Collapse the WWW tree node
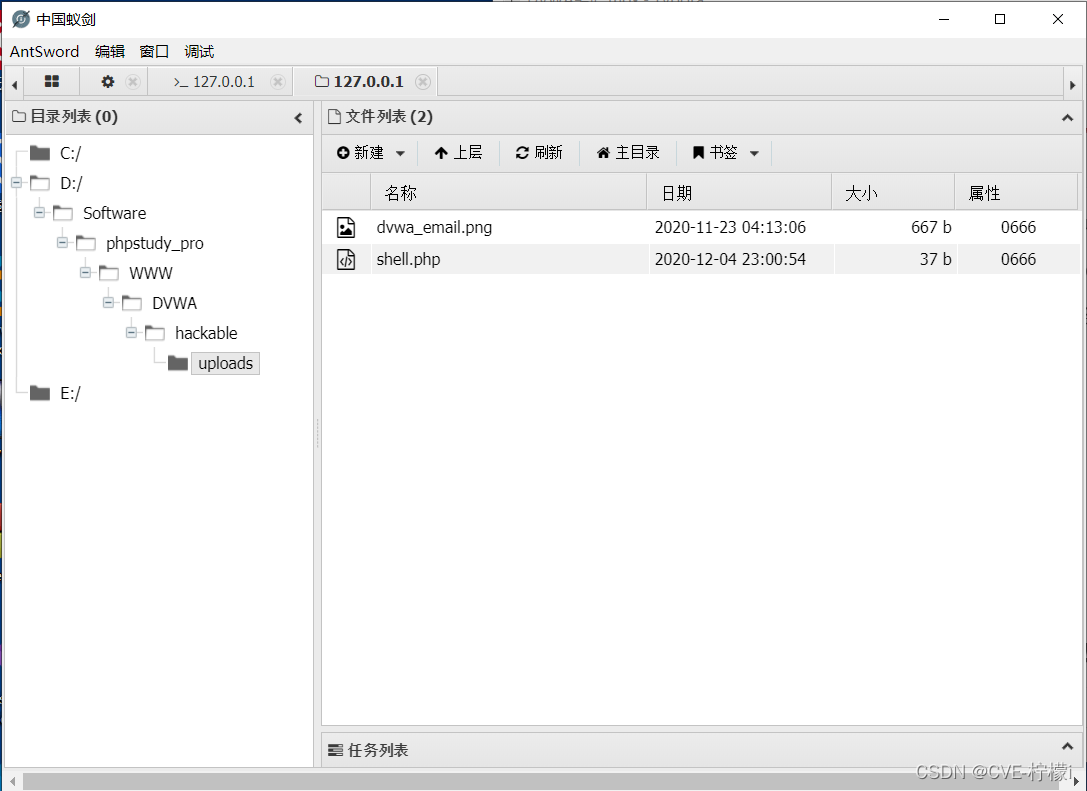Image resolution: width=1087 pixels, height=791 pixels. (85, 272)
